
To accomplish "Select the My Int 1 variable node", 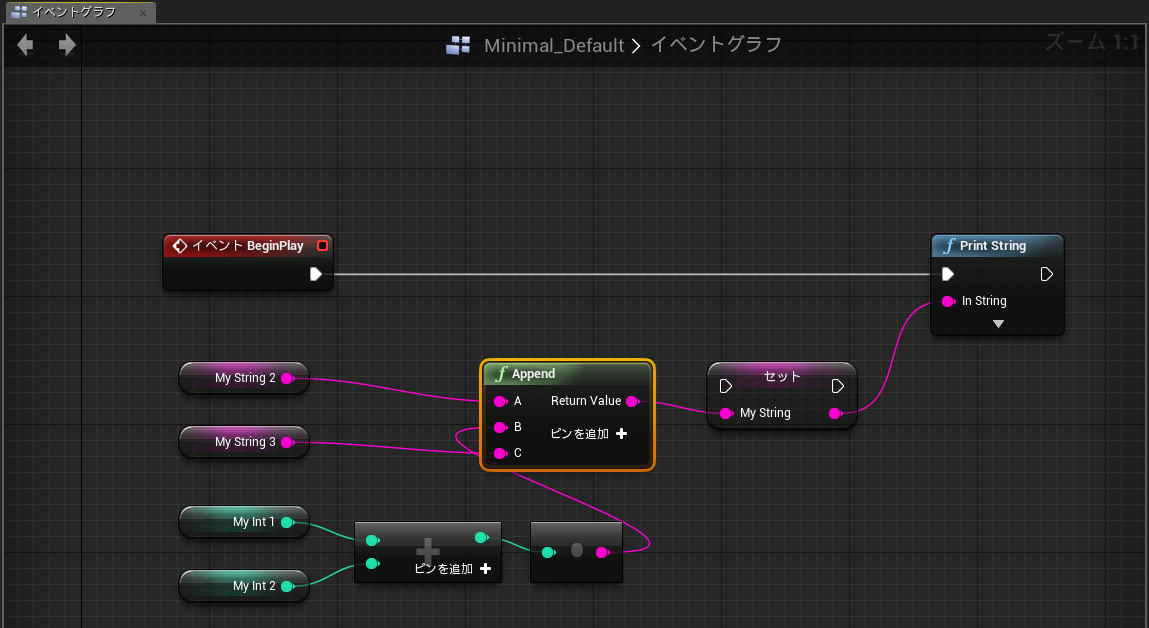I will [244, 522].
